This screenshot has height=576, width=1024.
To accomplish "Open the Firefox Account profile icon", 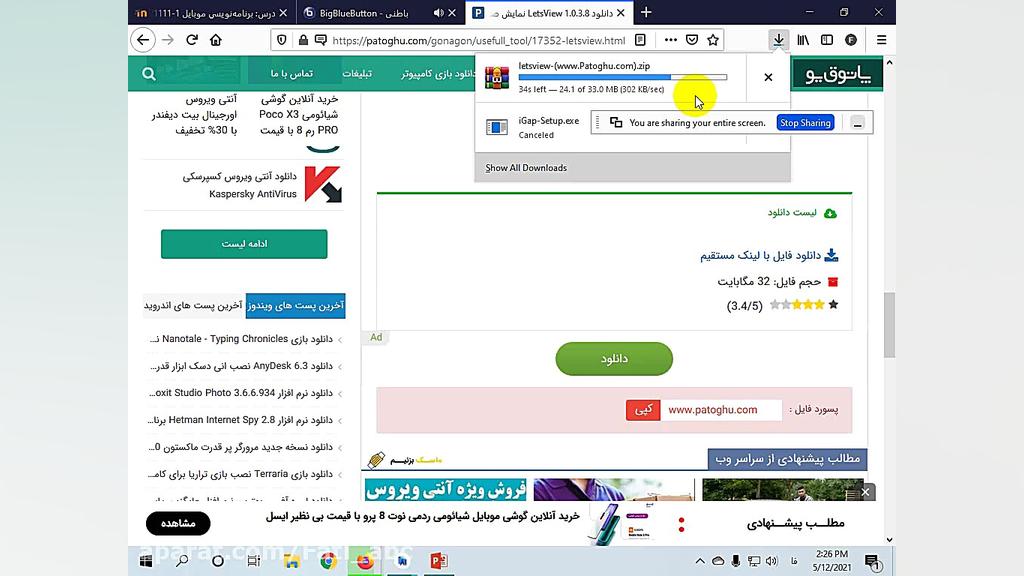I will click(x=851, y=40).
